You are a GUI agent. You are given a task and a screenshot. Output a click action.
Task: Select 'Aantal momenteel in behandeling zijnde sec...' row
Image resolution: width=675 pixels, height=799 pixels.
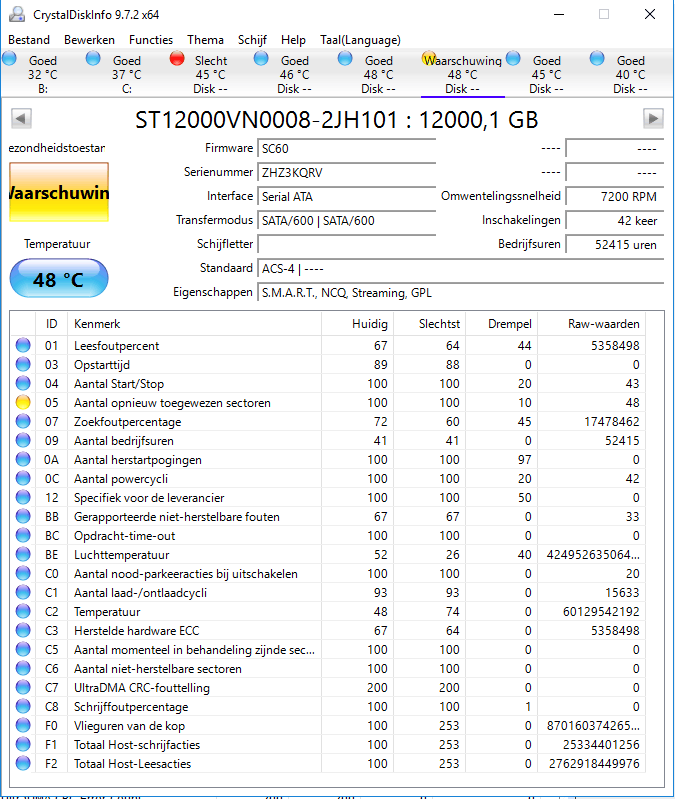pos(328,650)
